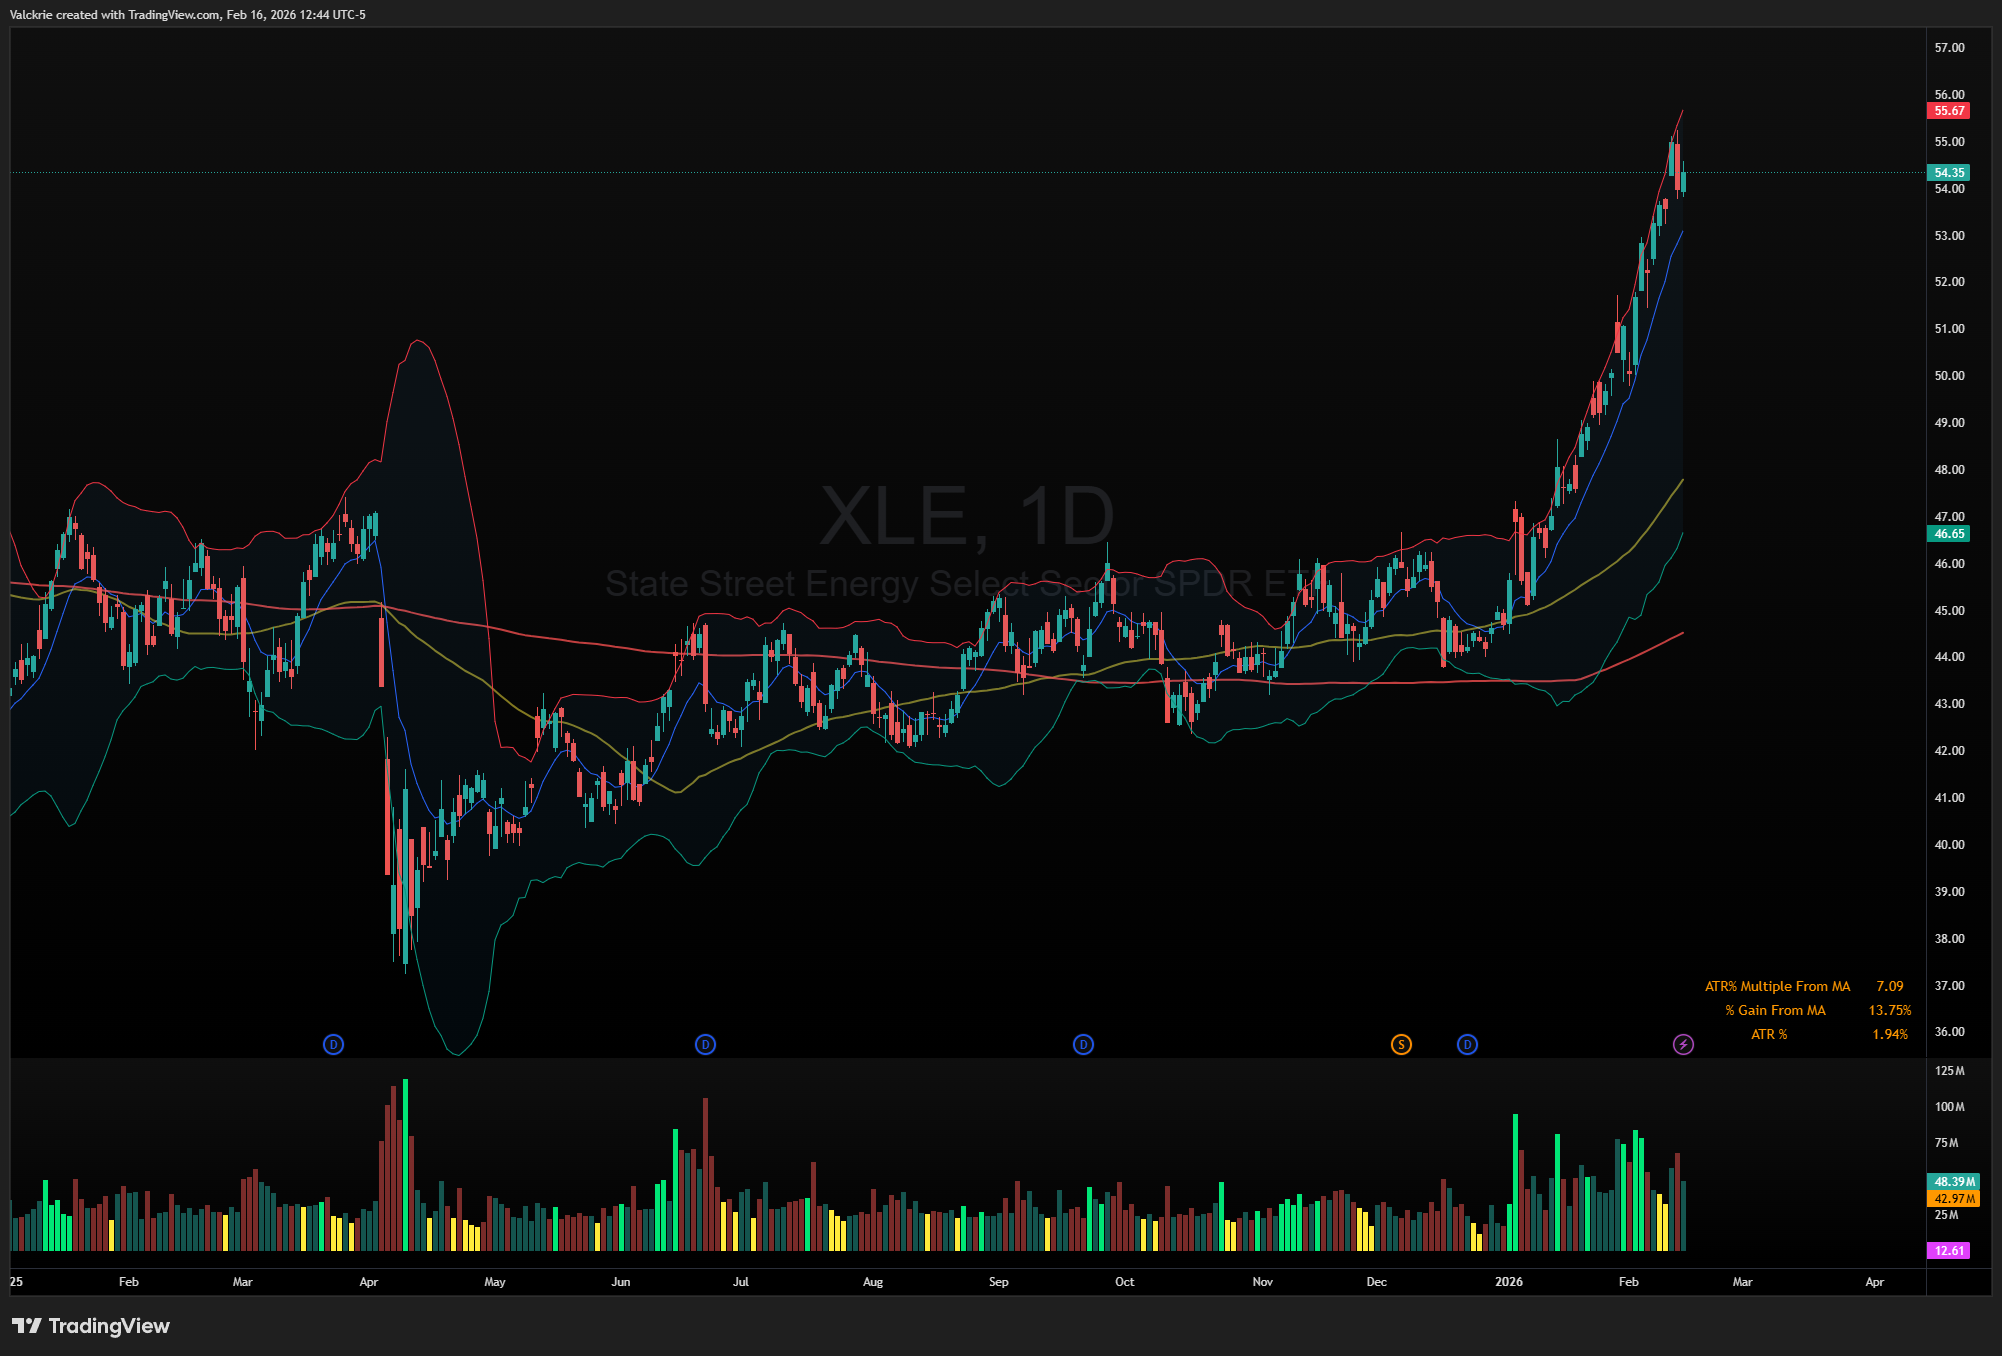
Task: Click the orange S split marker
Action: pos(1401,1044)
